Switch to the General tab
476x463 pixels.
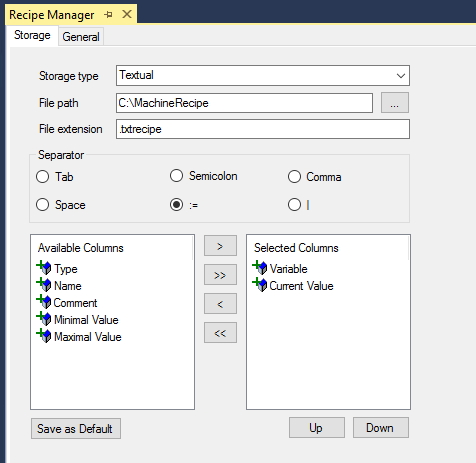tap(81, 37)
